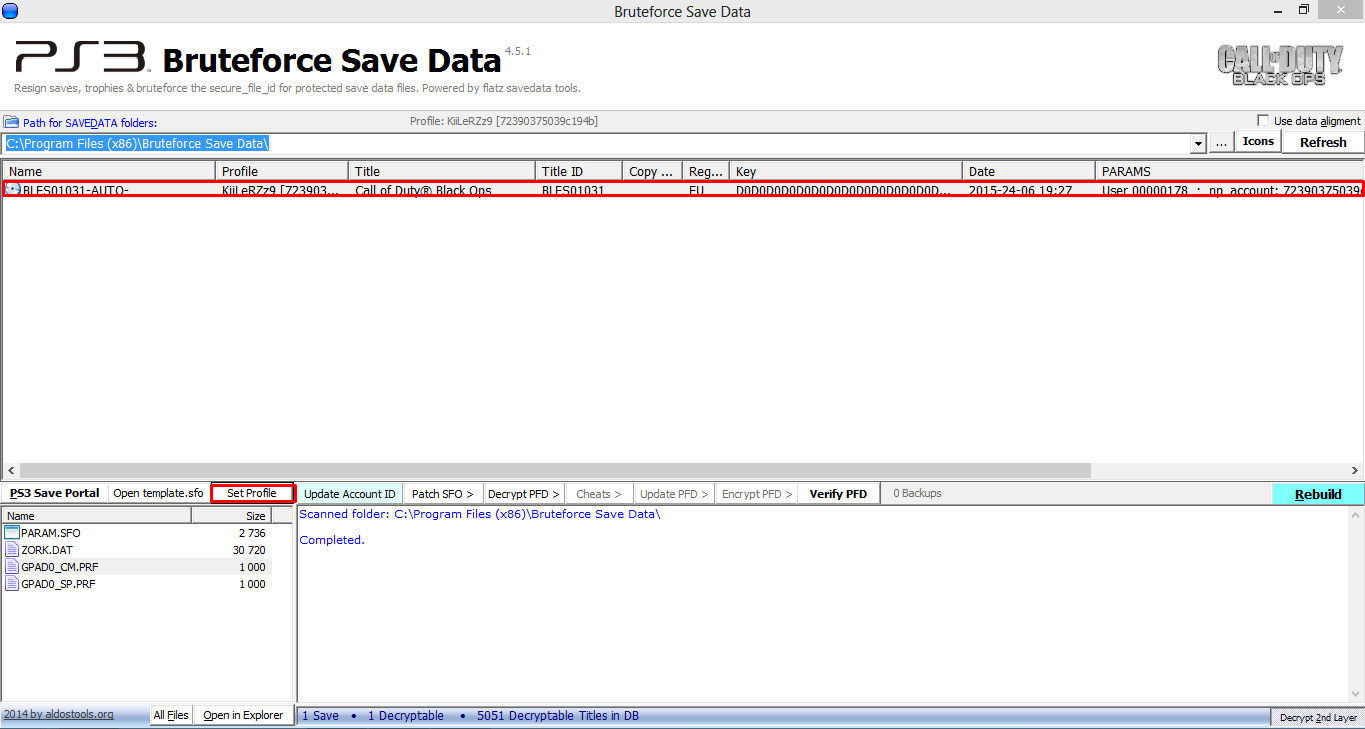Click the Profile: KiiLeRZz9 label
Image resolution: width=1365 pixels, height=729 pixels.
[x=504, y=121]
